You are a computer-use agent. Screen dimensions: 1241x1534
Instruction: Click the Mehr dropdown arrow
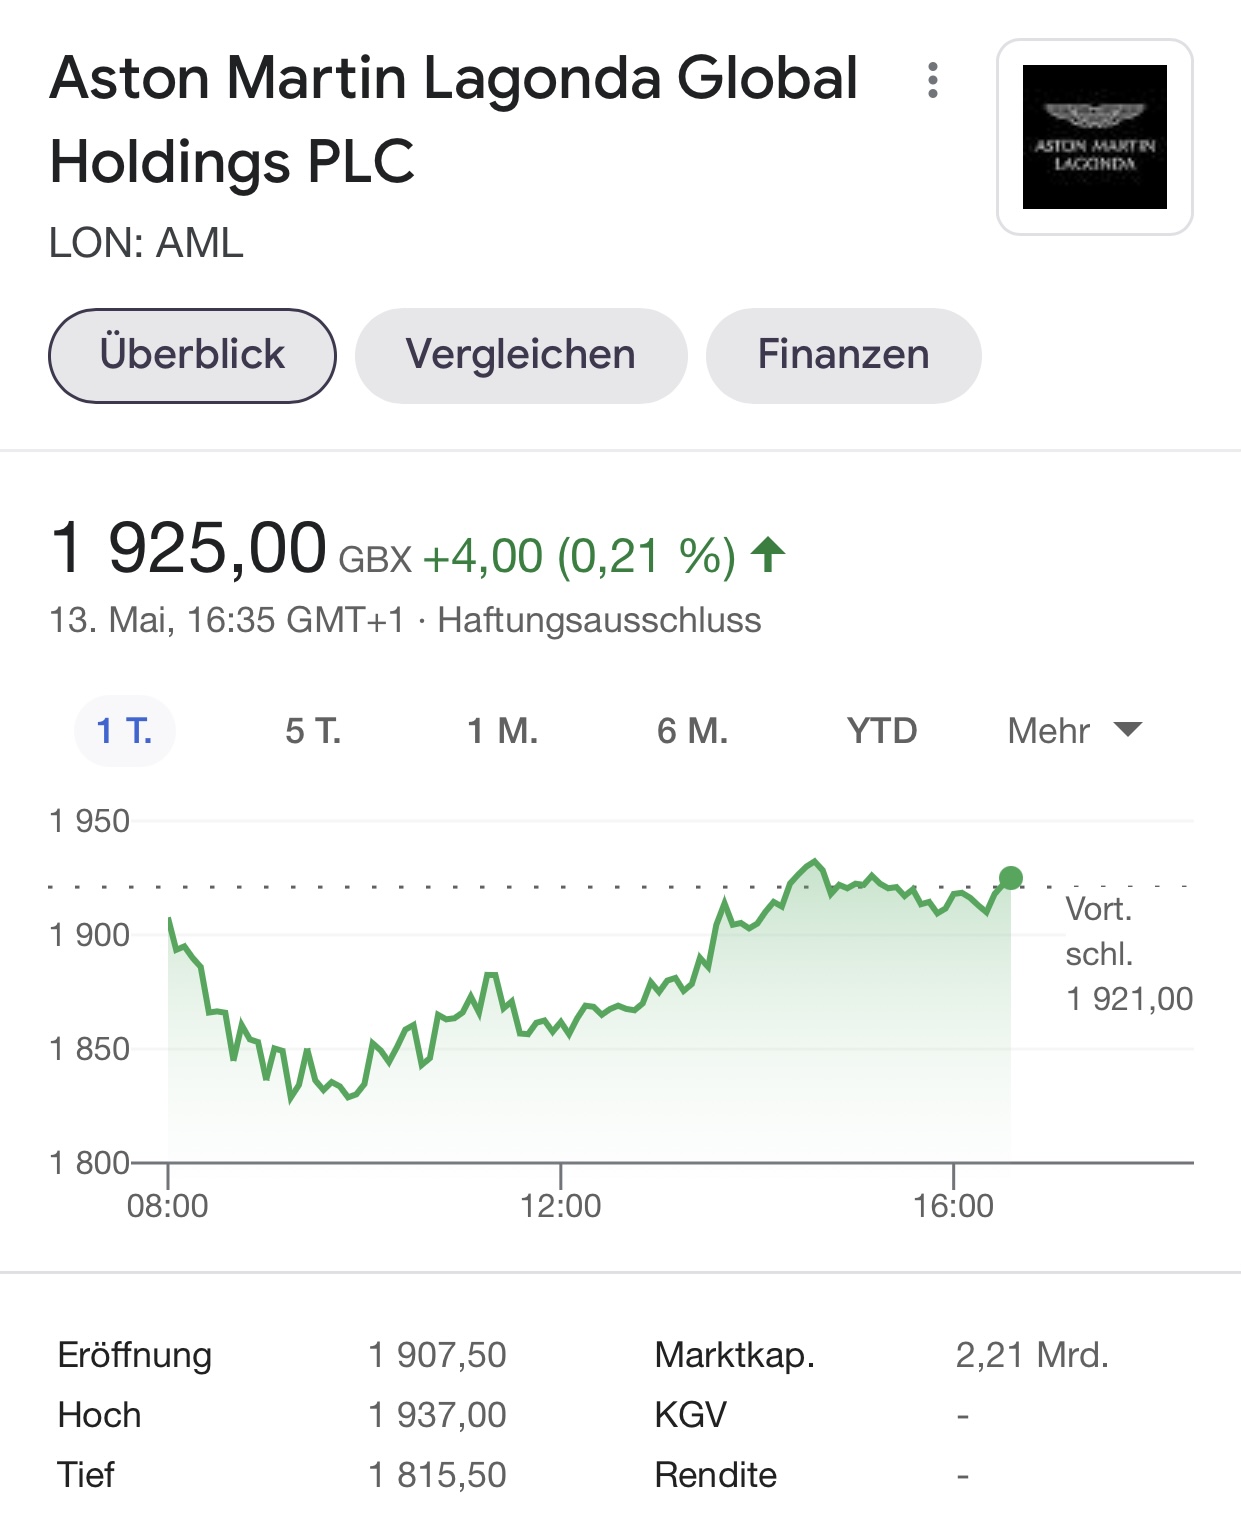point(1127,730)
